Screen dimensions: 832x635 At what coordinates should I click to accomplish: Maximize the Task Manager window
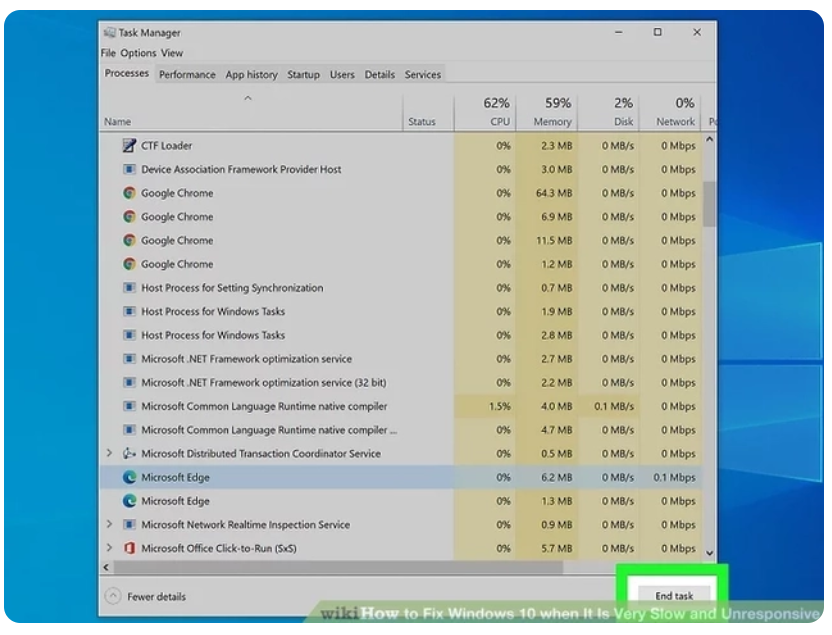pos(657,32)
